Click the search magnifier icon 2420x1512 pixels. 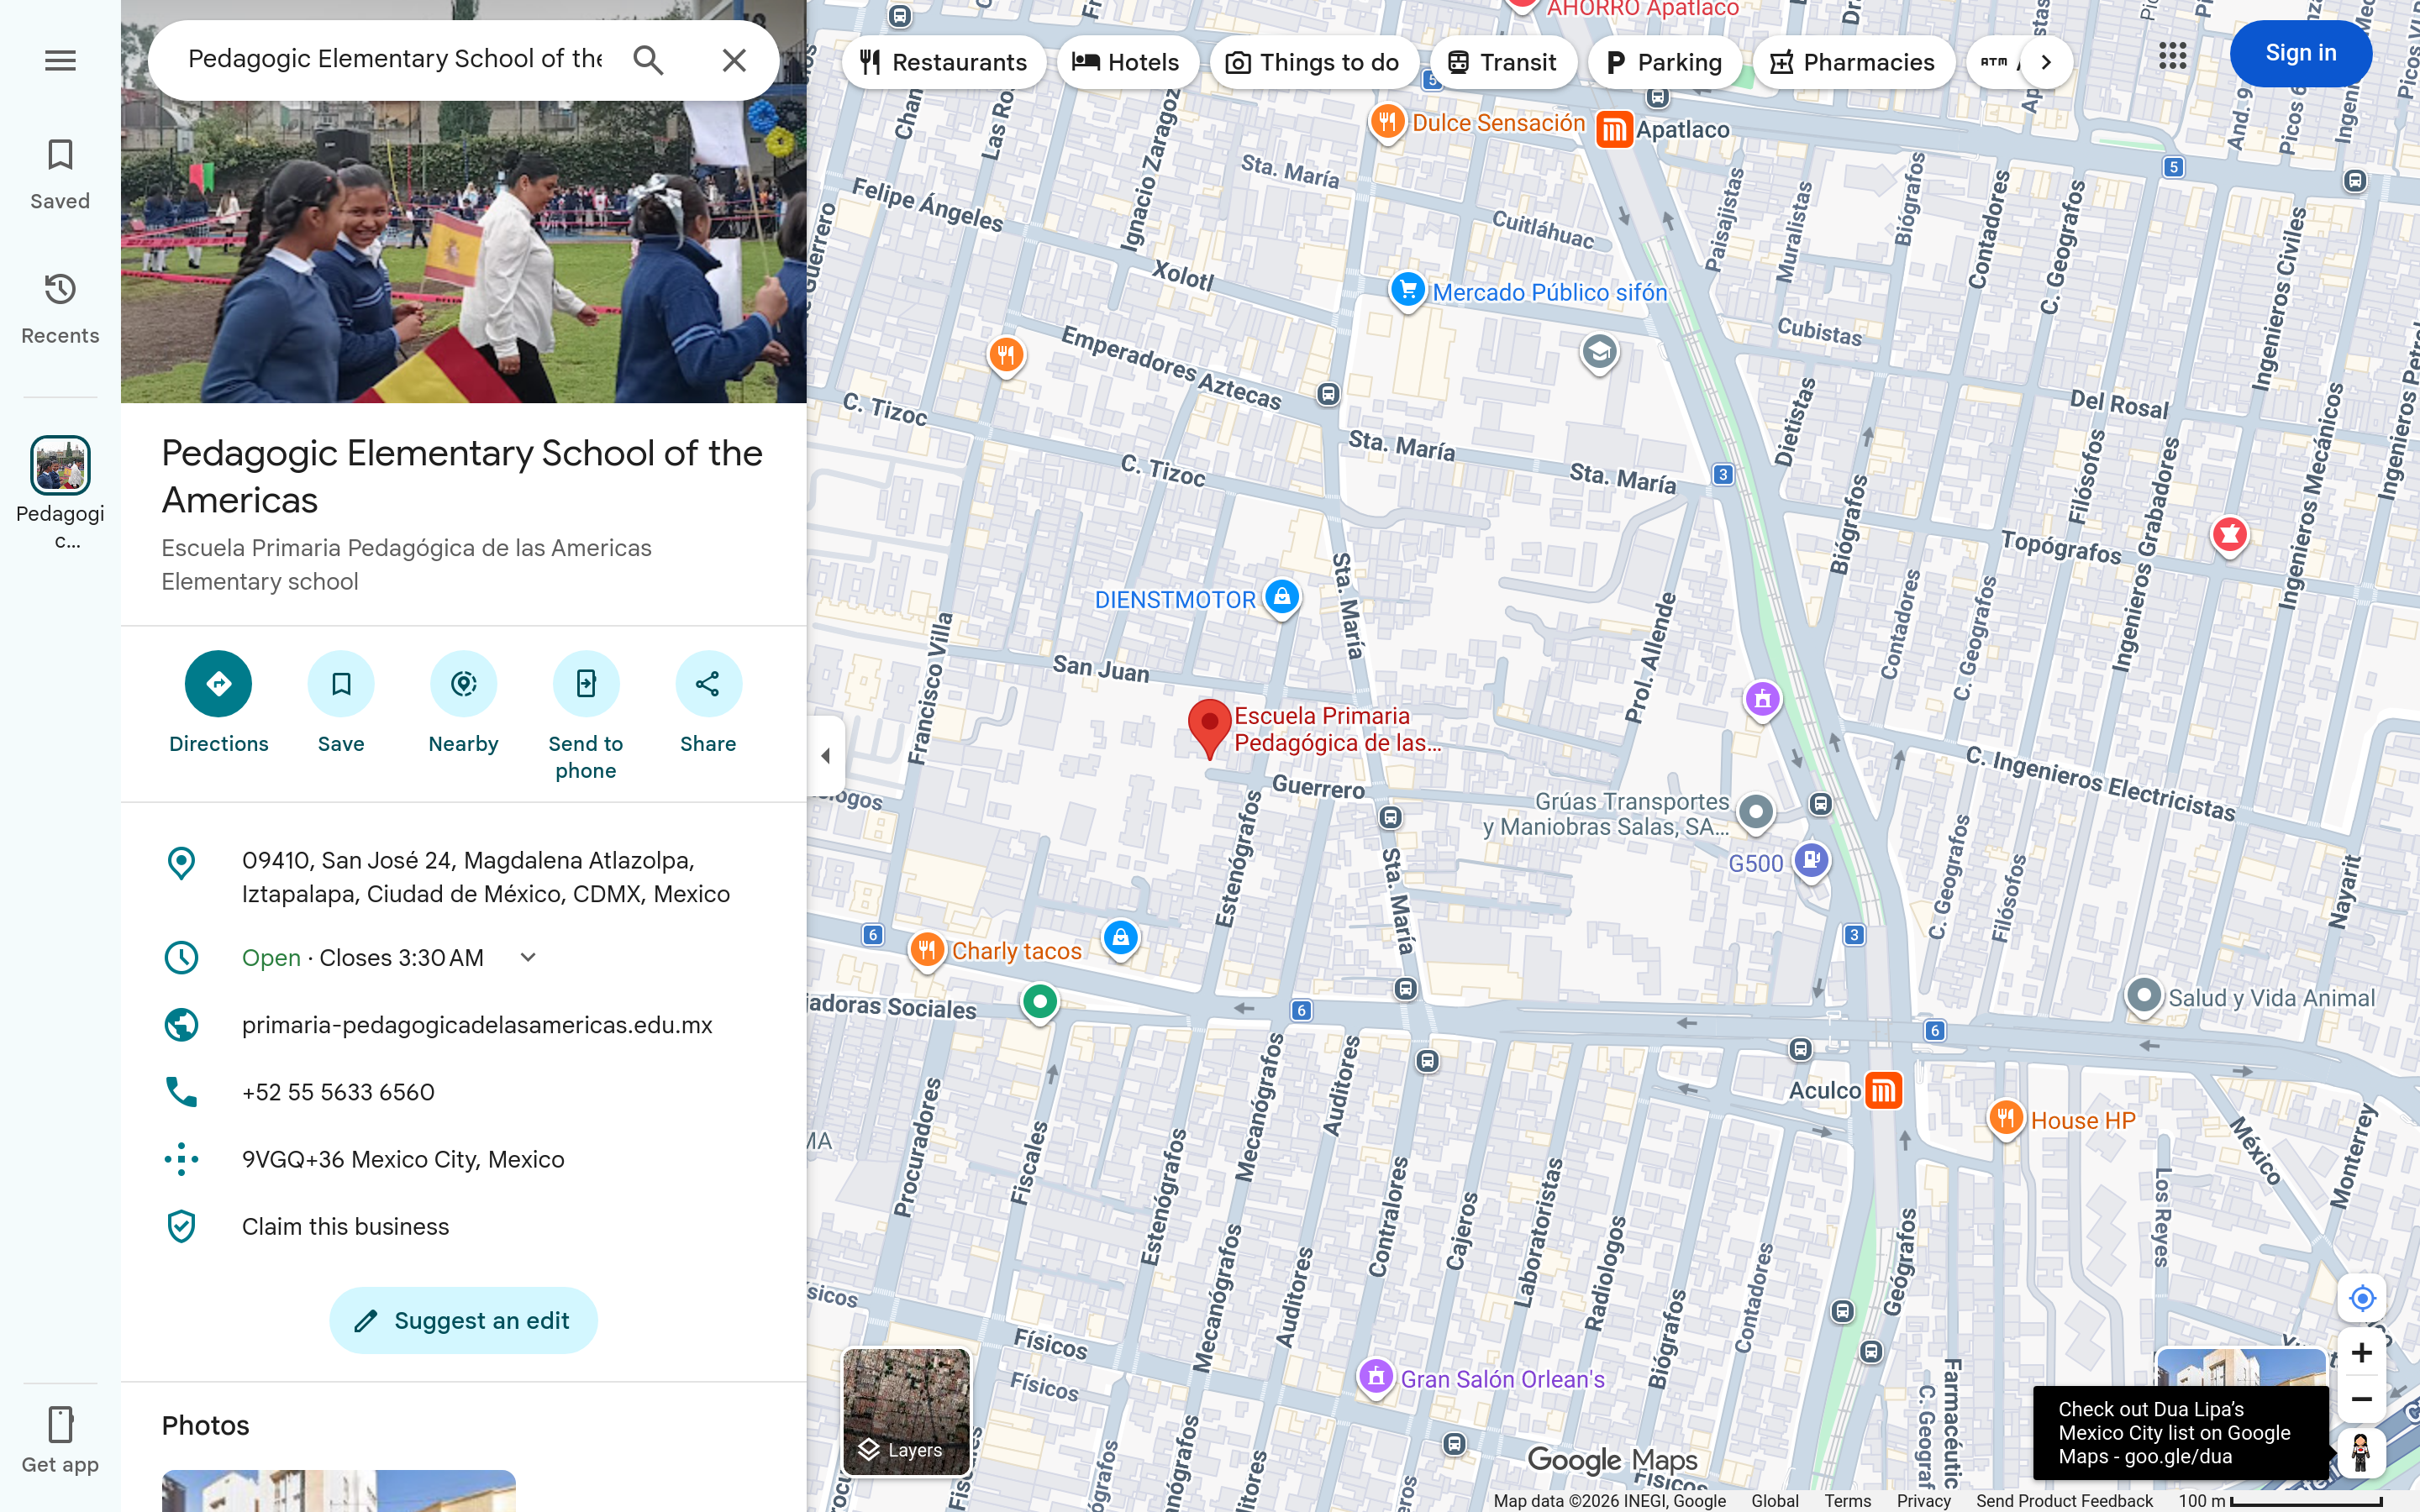(x=648, y=60)
